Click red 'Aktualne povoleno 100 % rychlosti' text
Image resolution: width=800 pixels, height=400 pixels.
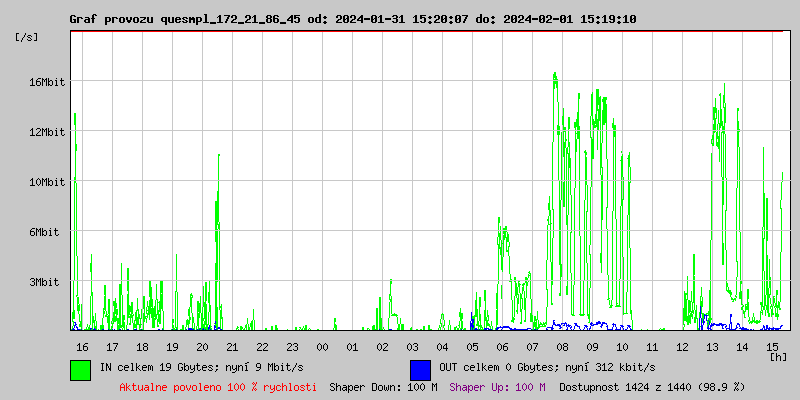point(217,386)
